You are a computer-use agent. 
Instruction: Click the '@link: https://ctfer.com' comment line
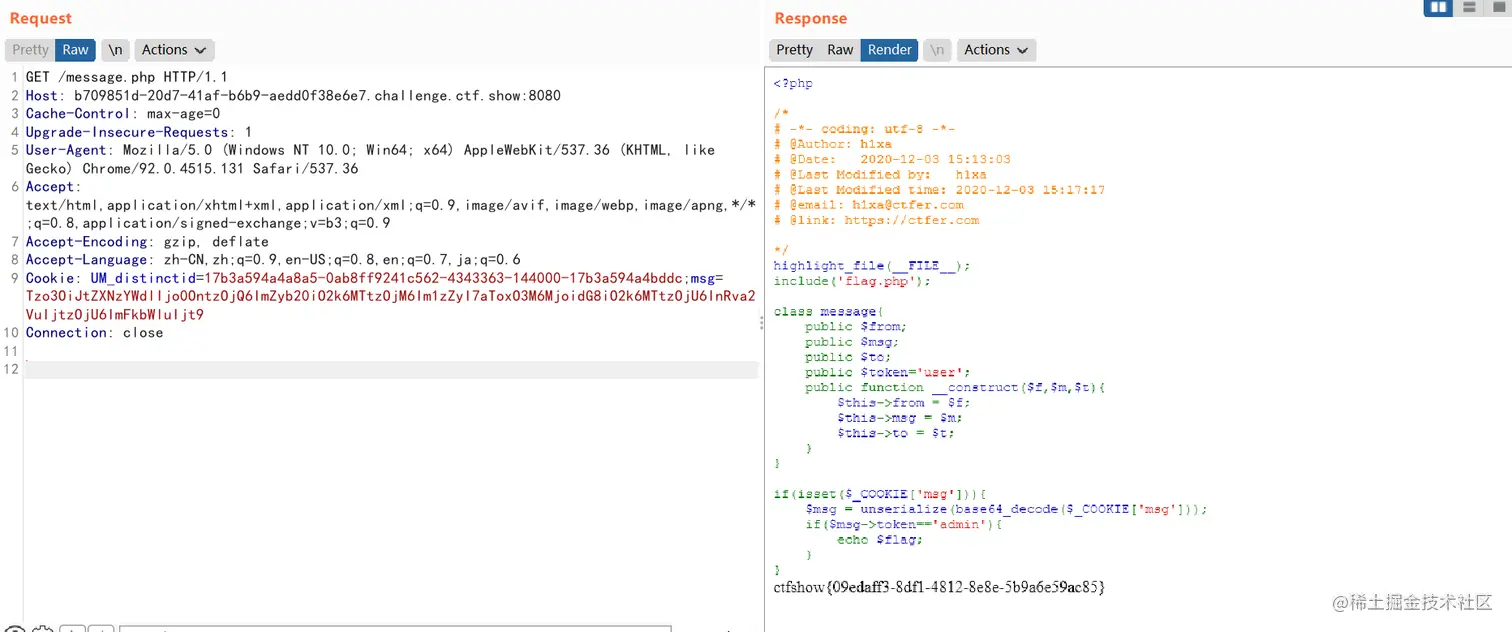[876, 220]
